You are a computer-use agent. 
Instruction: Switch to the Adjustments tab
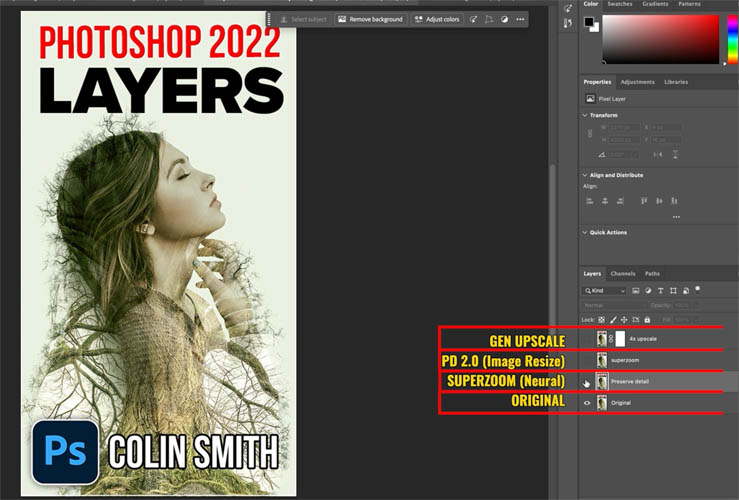coord(637,82)
